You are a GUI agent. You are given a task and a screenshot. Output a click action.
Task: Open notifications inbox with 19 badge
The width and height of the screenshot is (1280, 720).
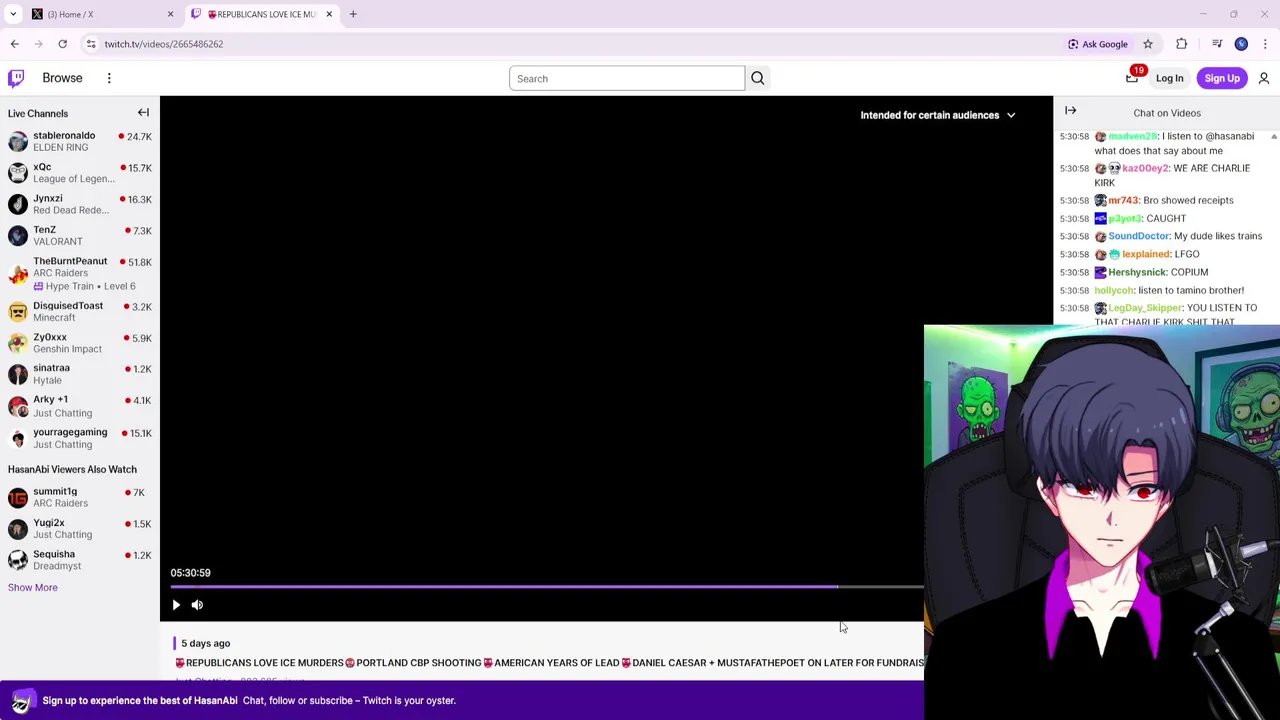(1132, 78)
